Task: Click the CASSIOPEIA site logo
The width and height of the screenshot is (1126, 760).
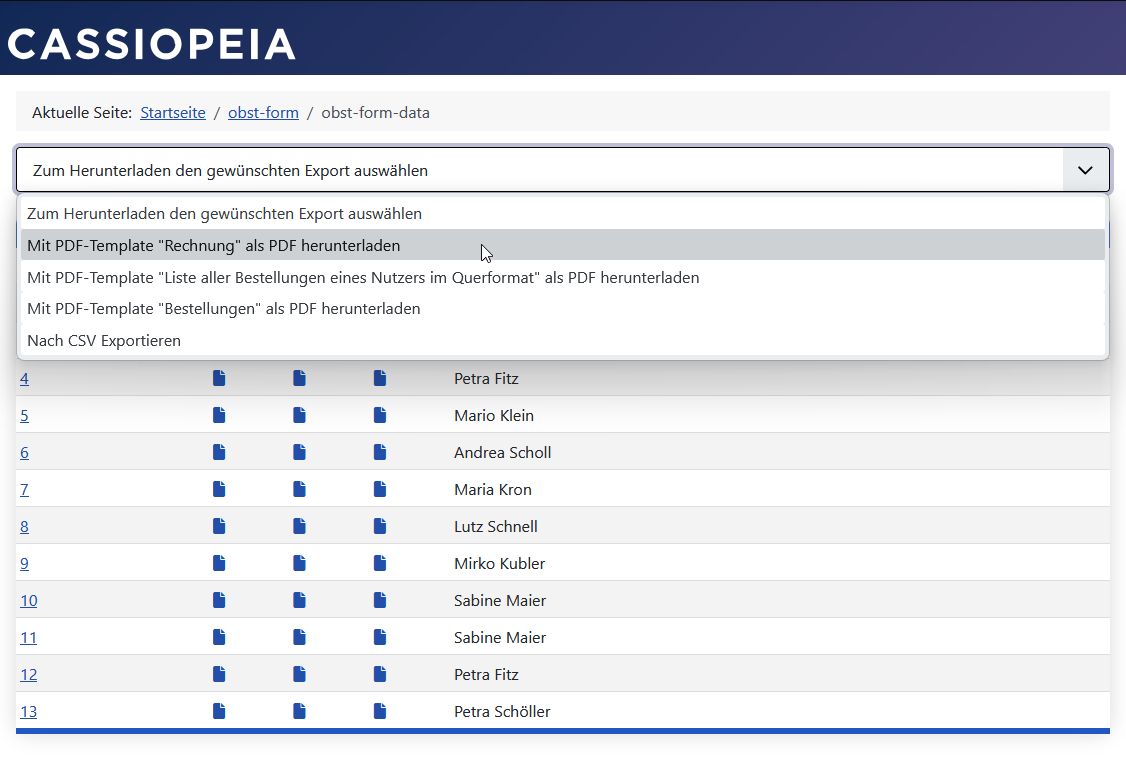Action: click(152, 43)
